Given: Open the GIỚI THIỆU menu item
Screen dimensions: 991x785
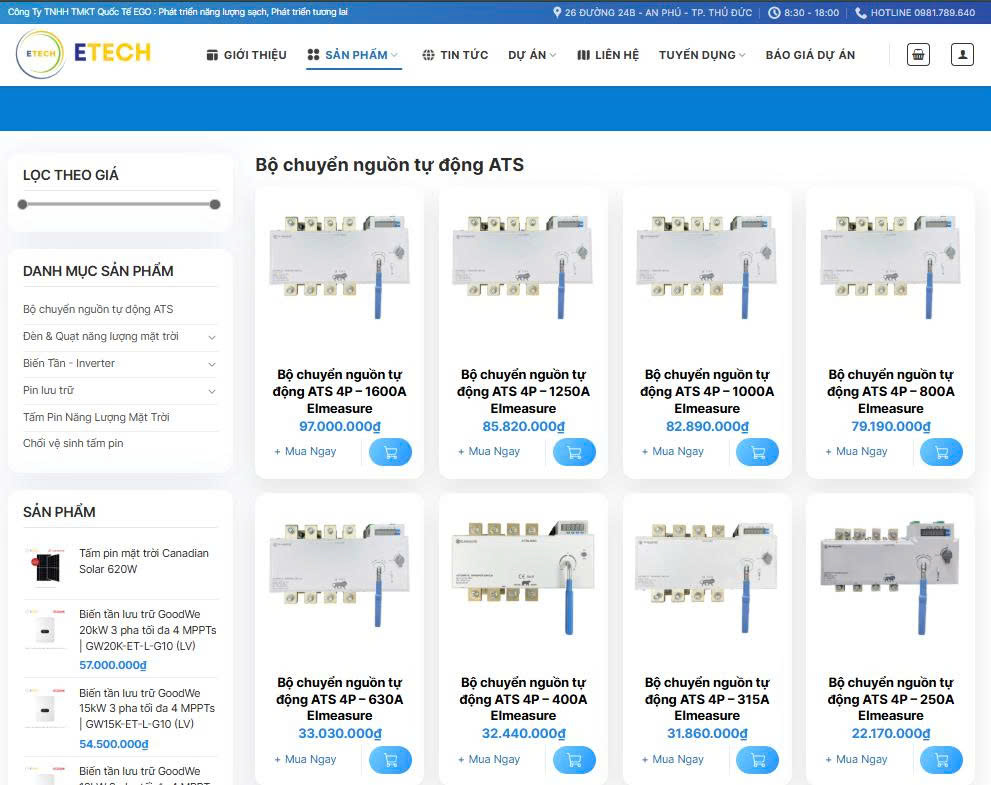Looking at the screenshot, I should tap(246, 55).
